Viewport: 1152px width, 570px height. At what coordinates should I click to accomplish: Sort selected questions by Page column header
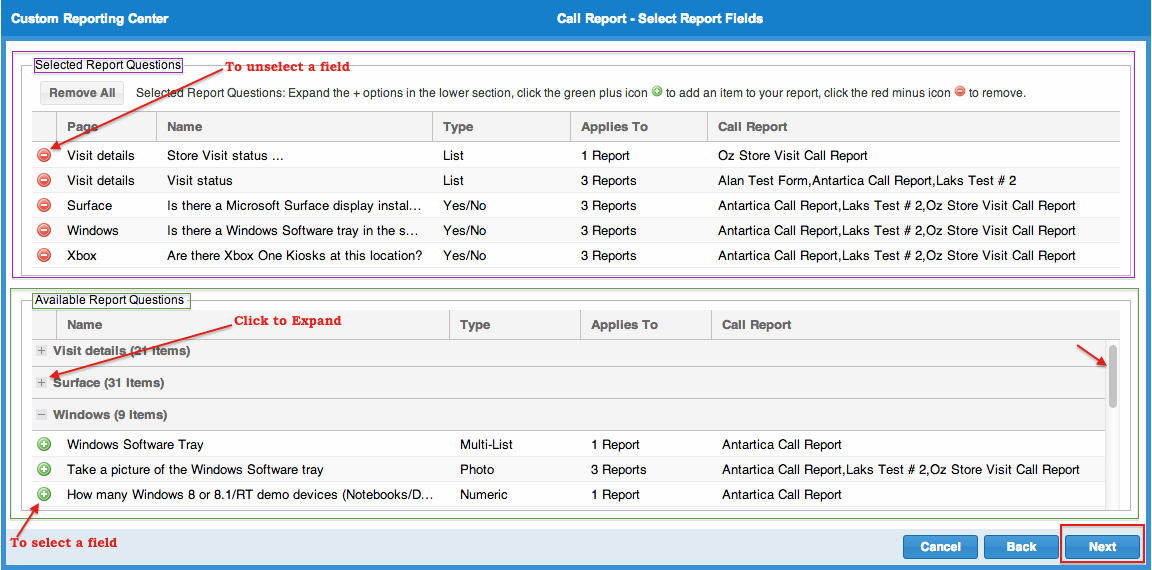(82, 127)
